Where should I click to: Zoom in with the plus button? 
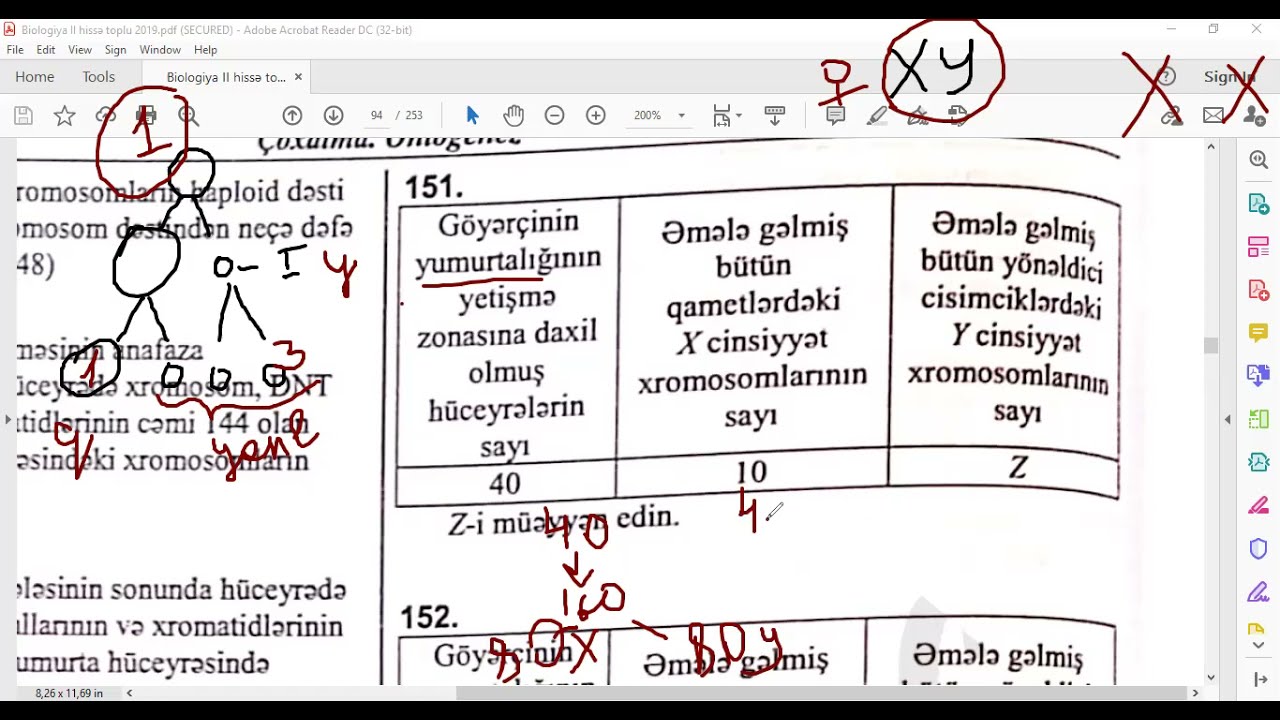click(596, 116)
